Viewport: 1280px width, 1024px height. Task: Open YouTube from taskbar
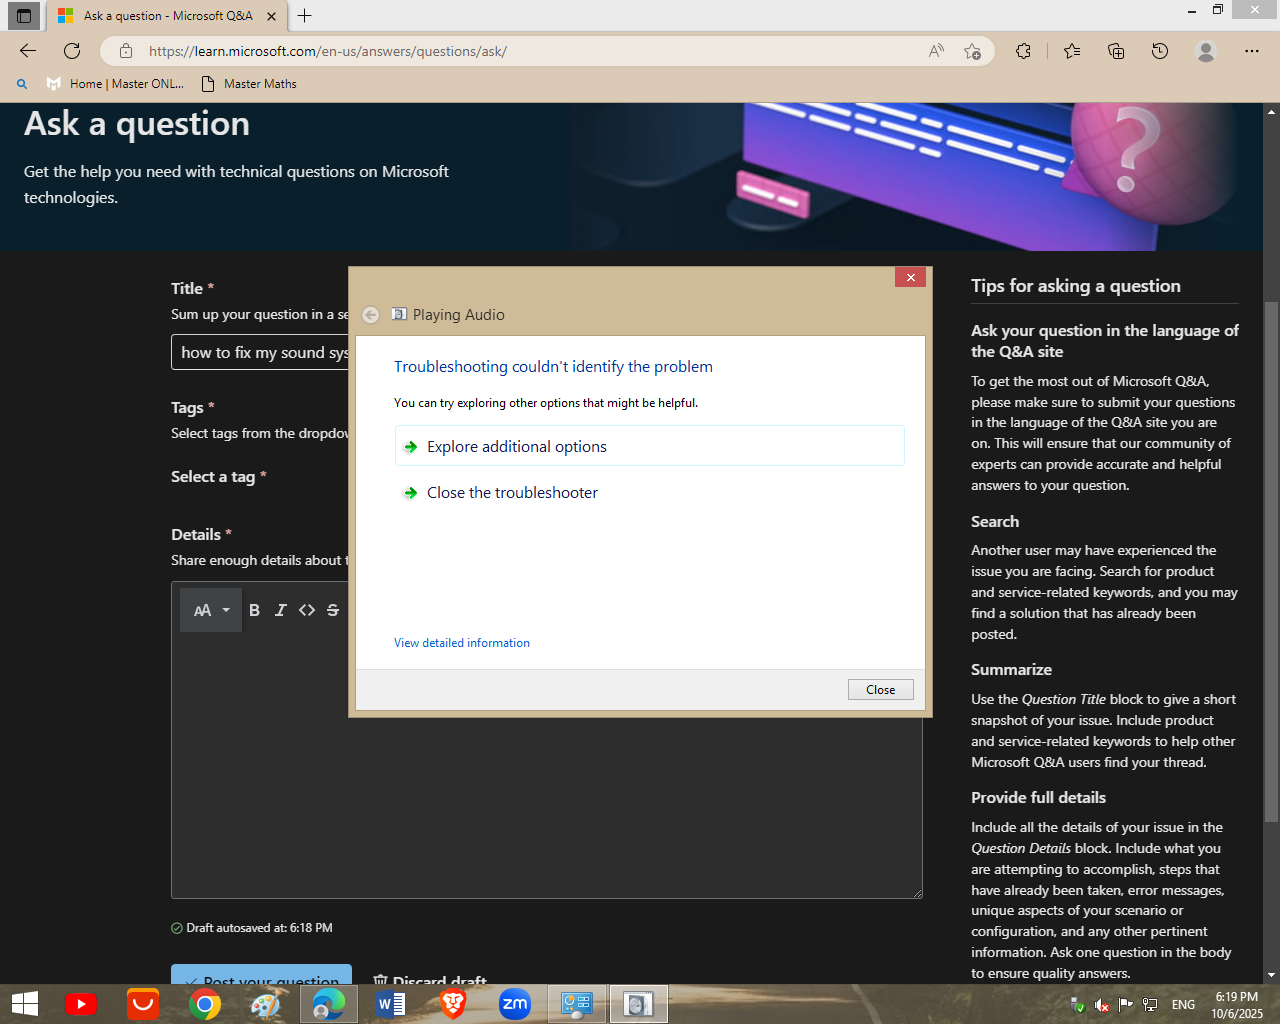click(81, 1004)
